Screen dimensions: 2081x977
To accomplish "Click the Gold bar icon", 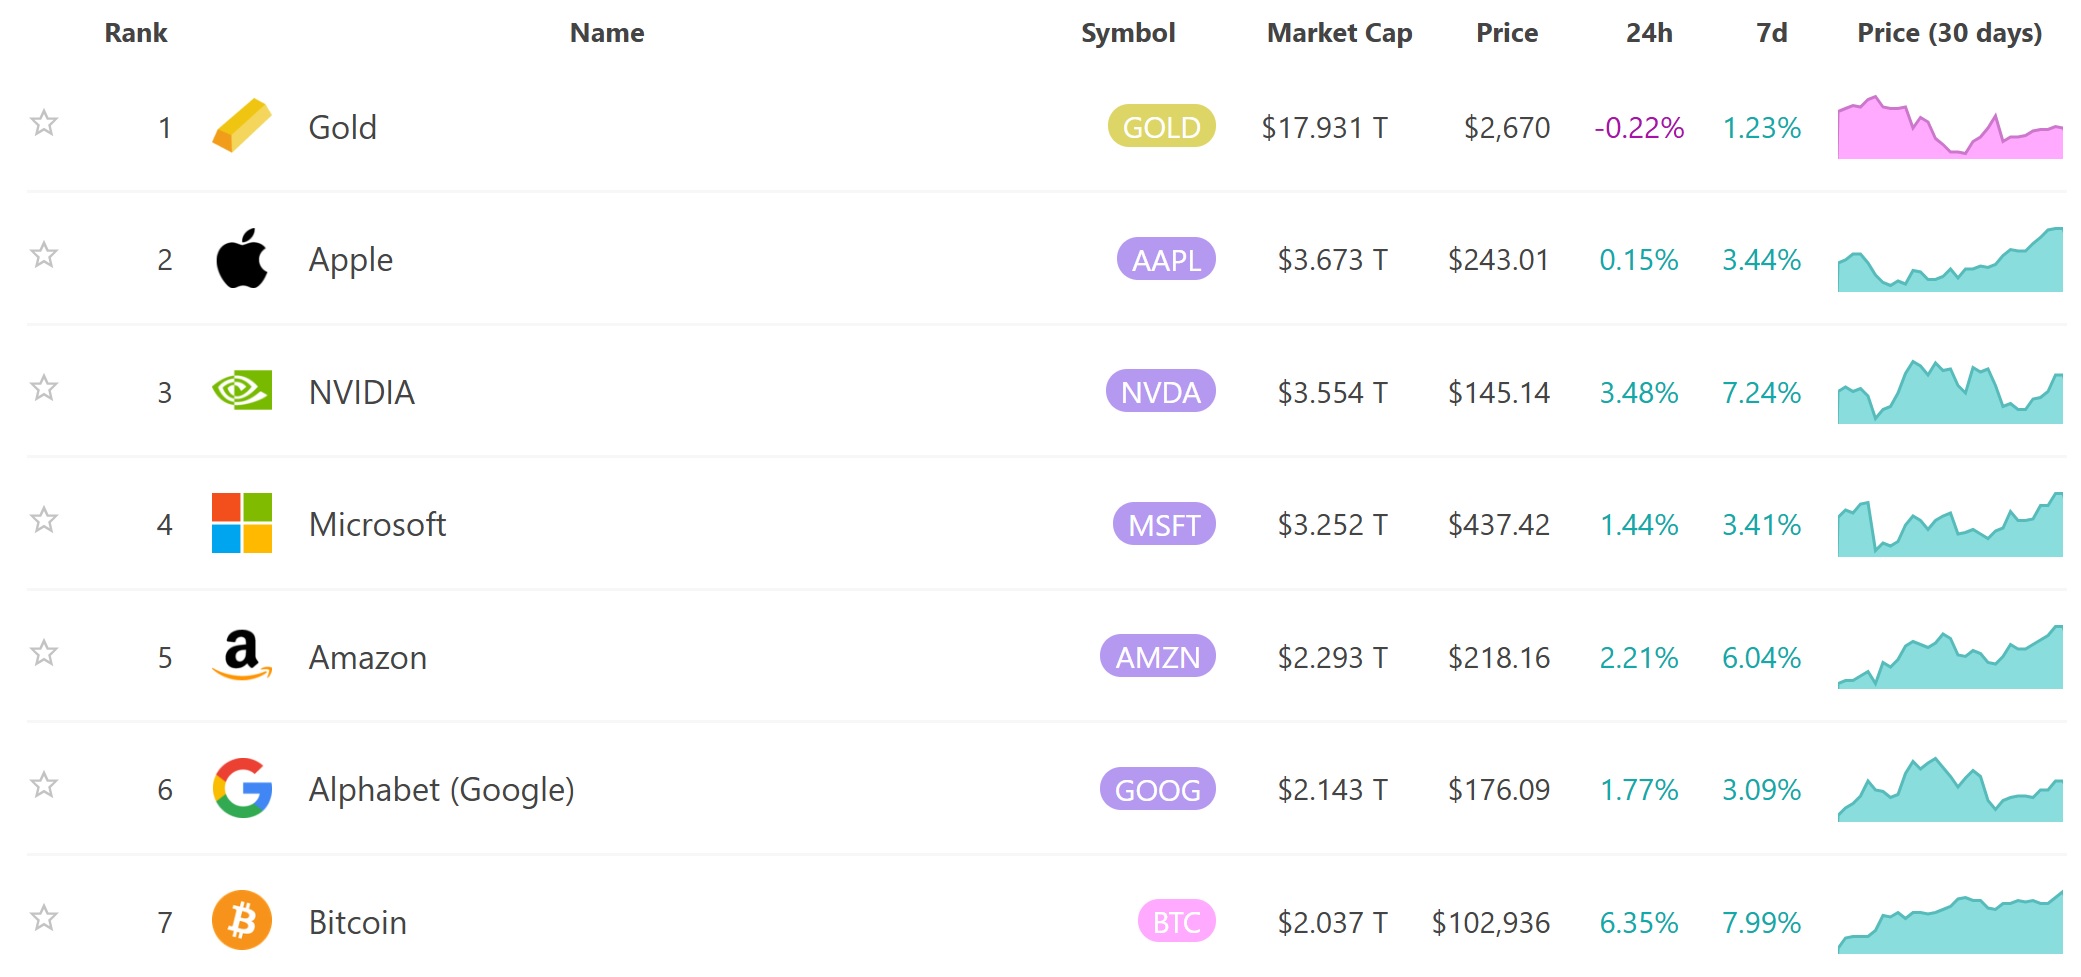I will tap(242, 126).
